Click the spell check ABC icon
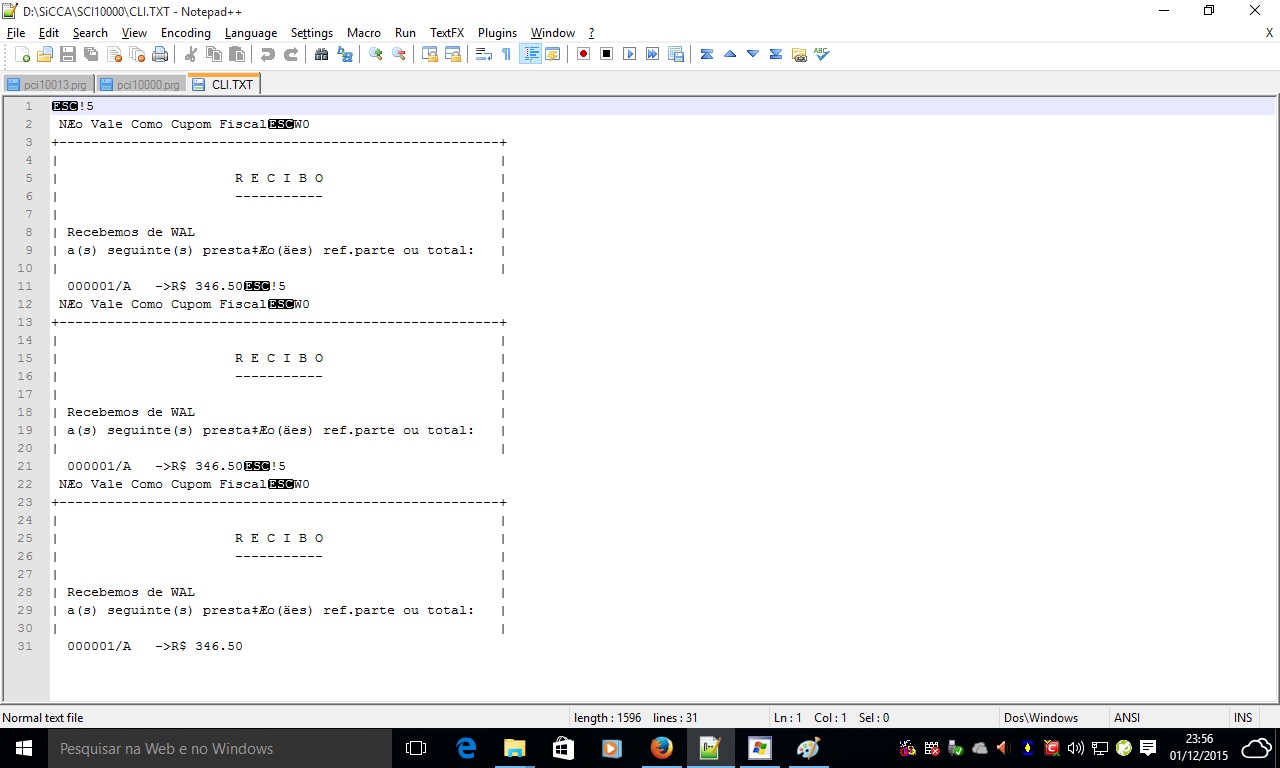This screenshot has width=1280, height=768. click(822, 54)
